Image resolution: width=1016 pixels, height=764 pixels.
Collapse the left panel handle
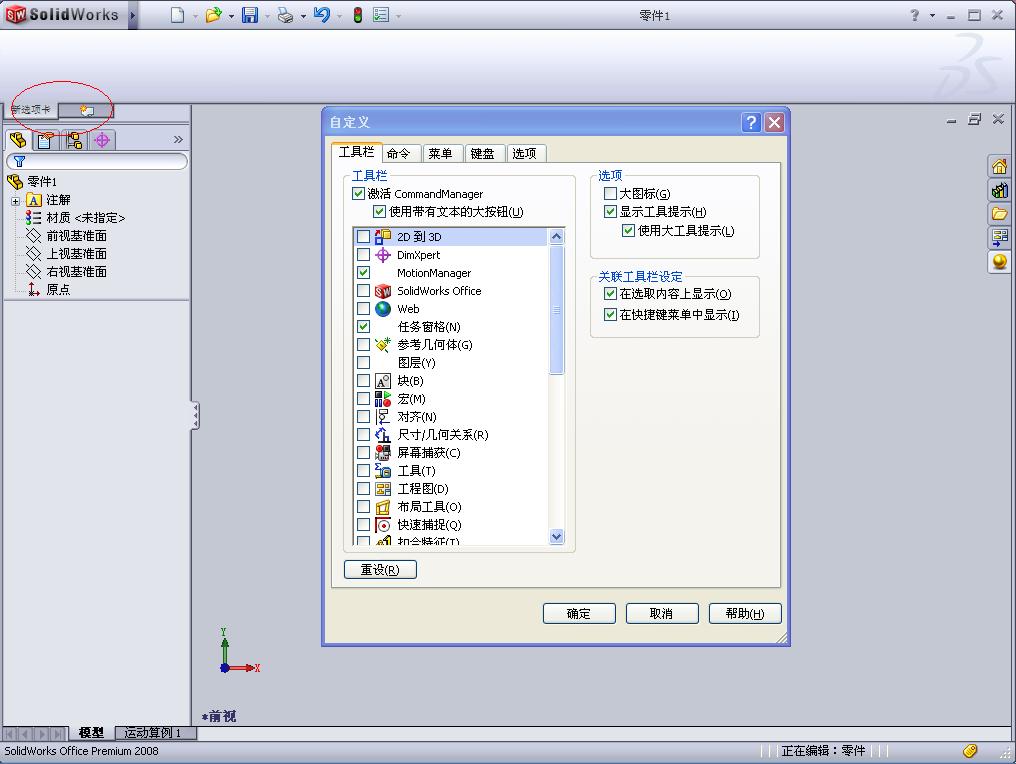tap(194, 415)
